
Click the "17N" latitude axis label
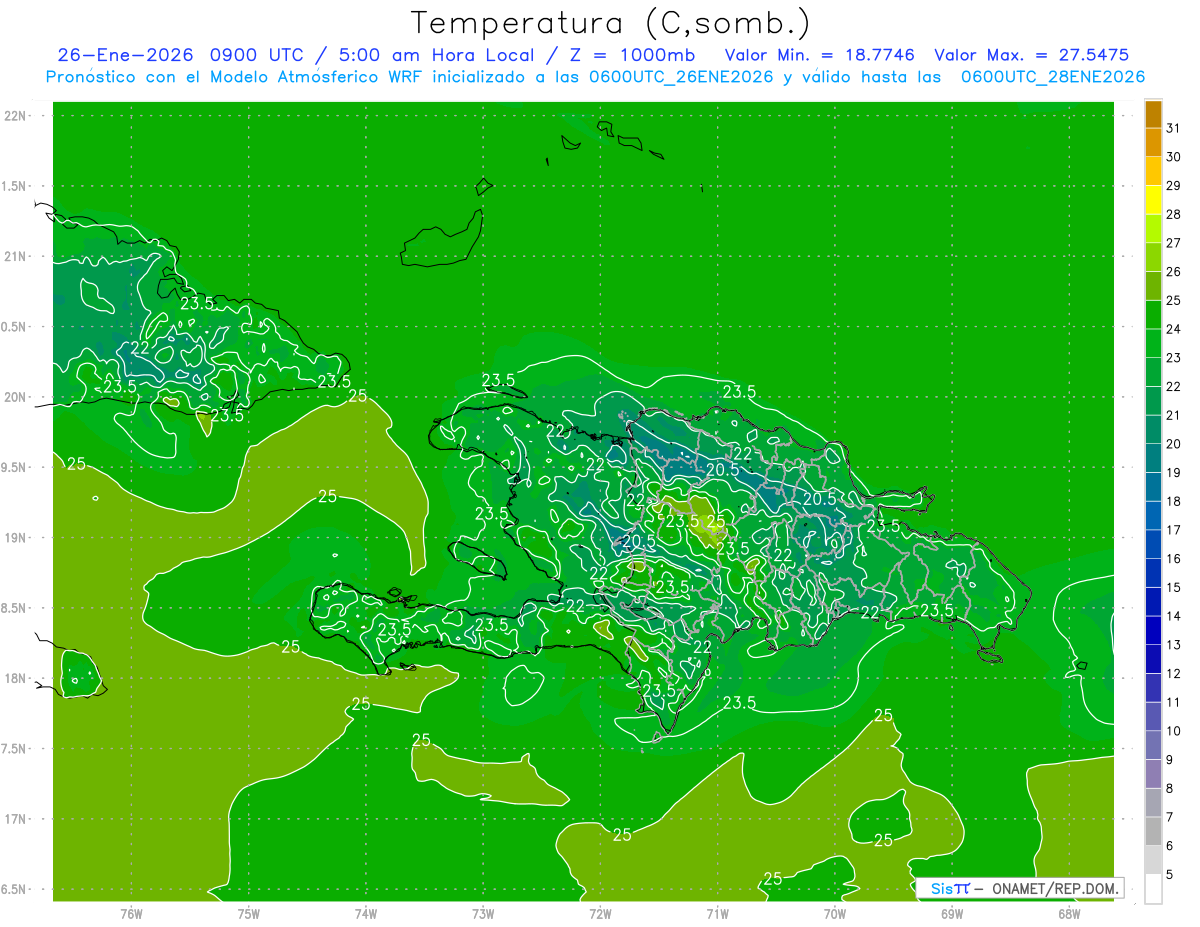[x=16, y=820]
